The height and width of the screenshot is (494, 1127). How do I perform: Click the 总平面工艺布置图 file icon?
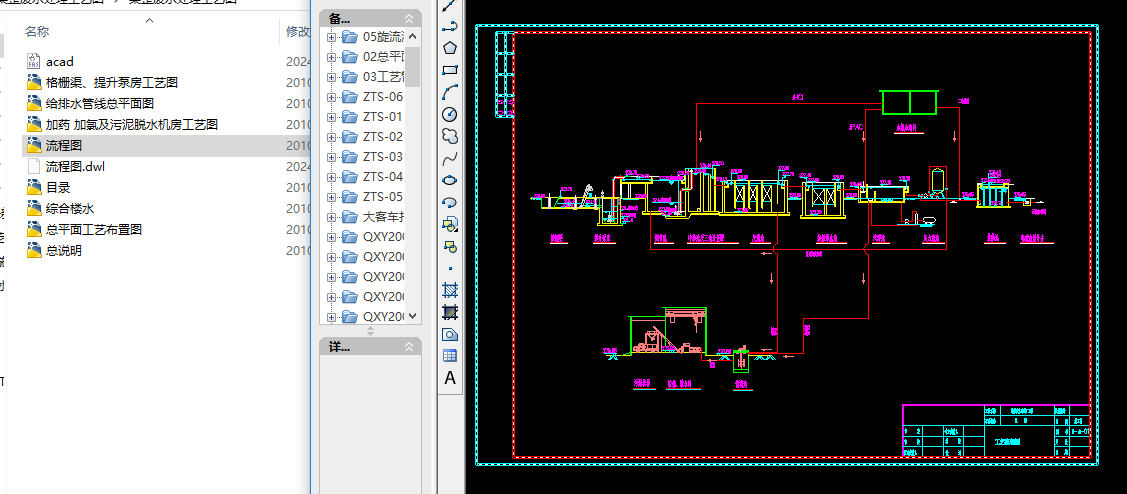click(x=34, y=229)
